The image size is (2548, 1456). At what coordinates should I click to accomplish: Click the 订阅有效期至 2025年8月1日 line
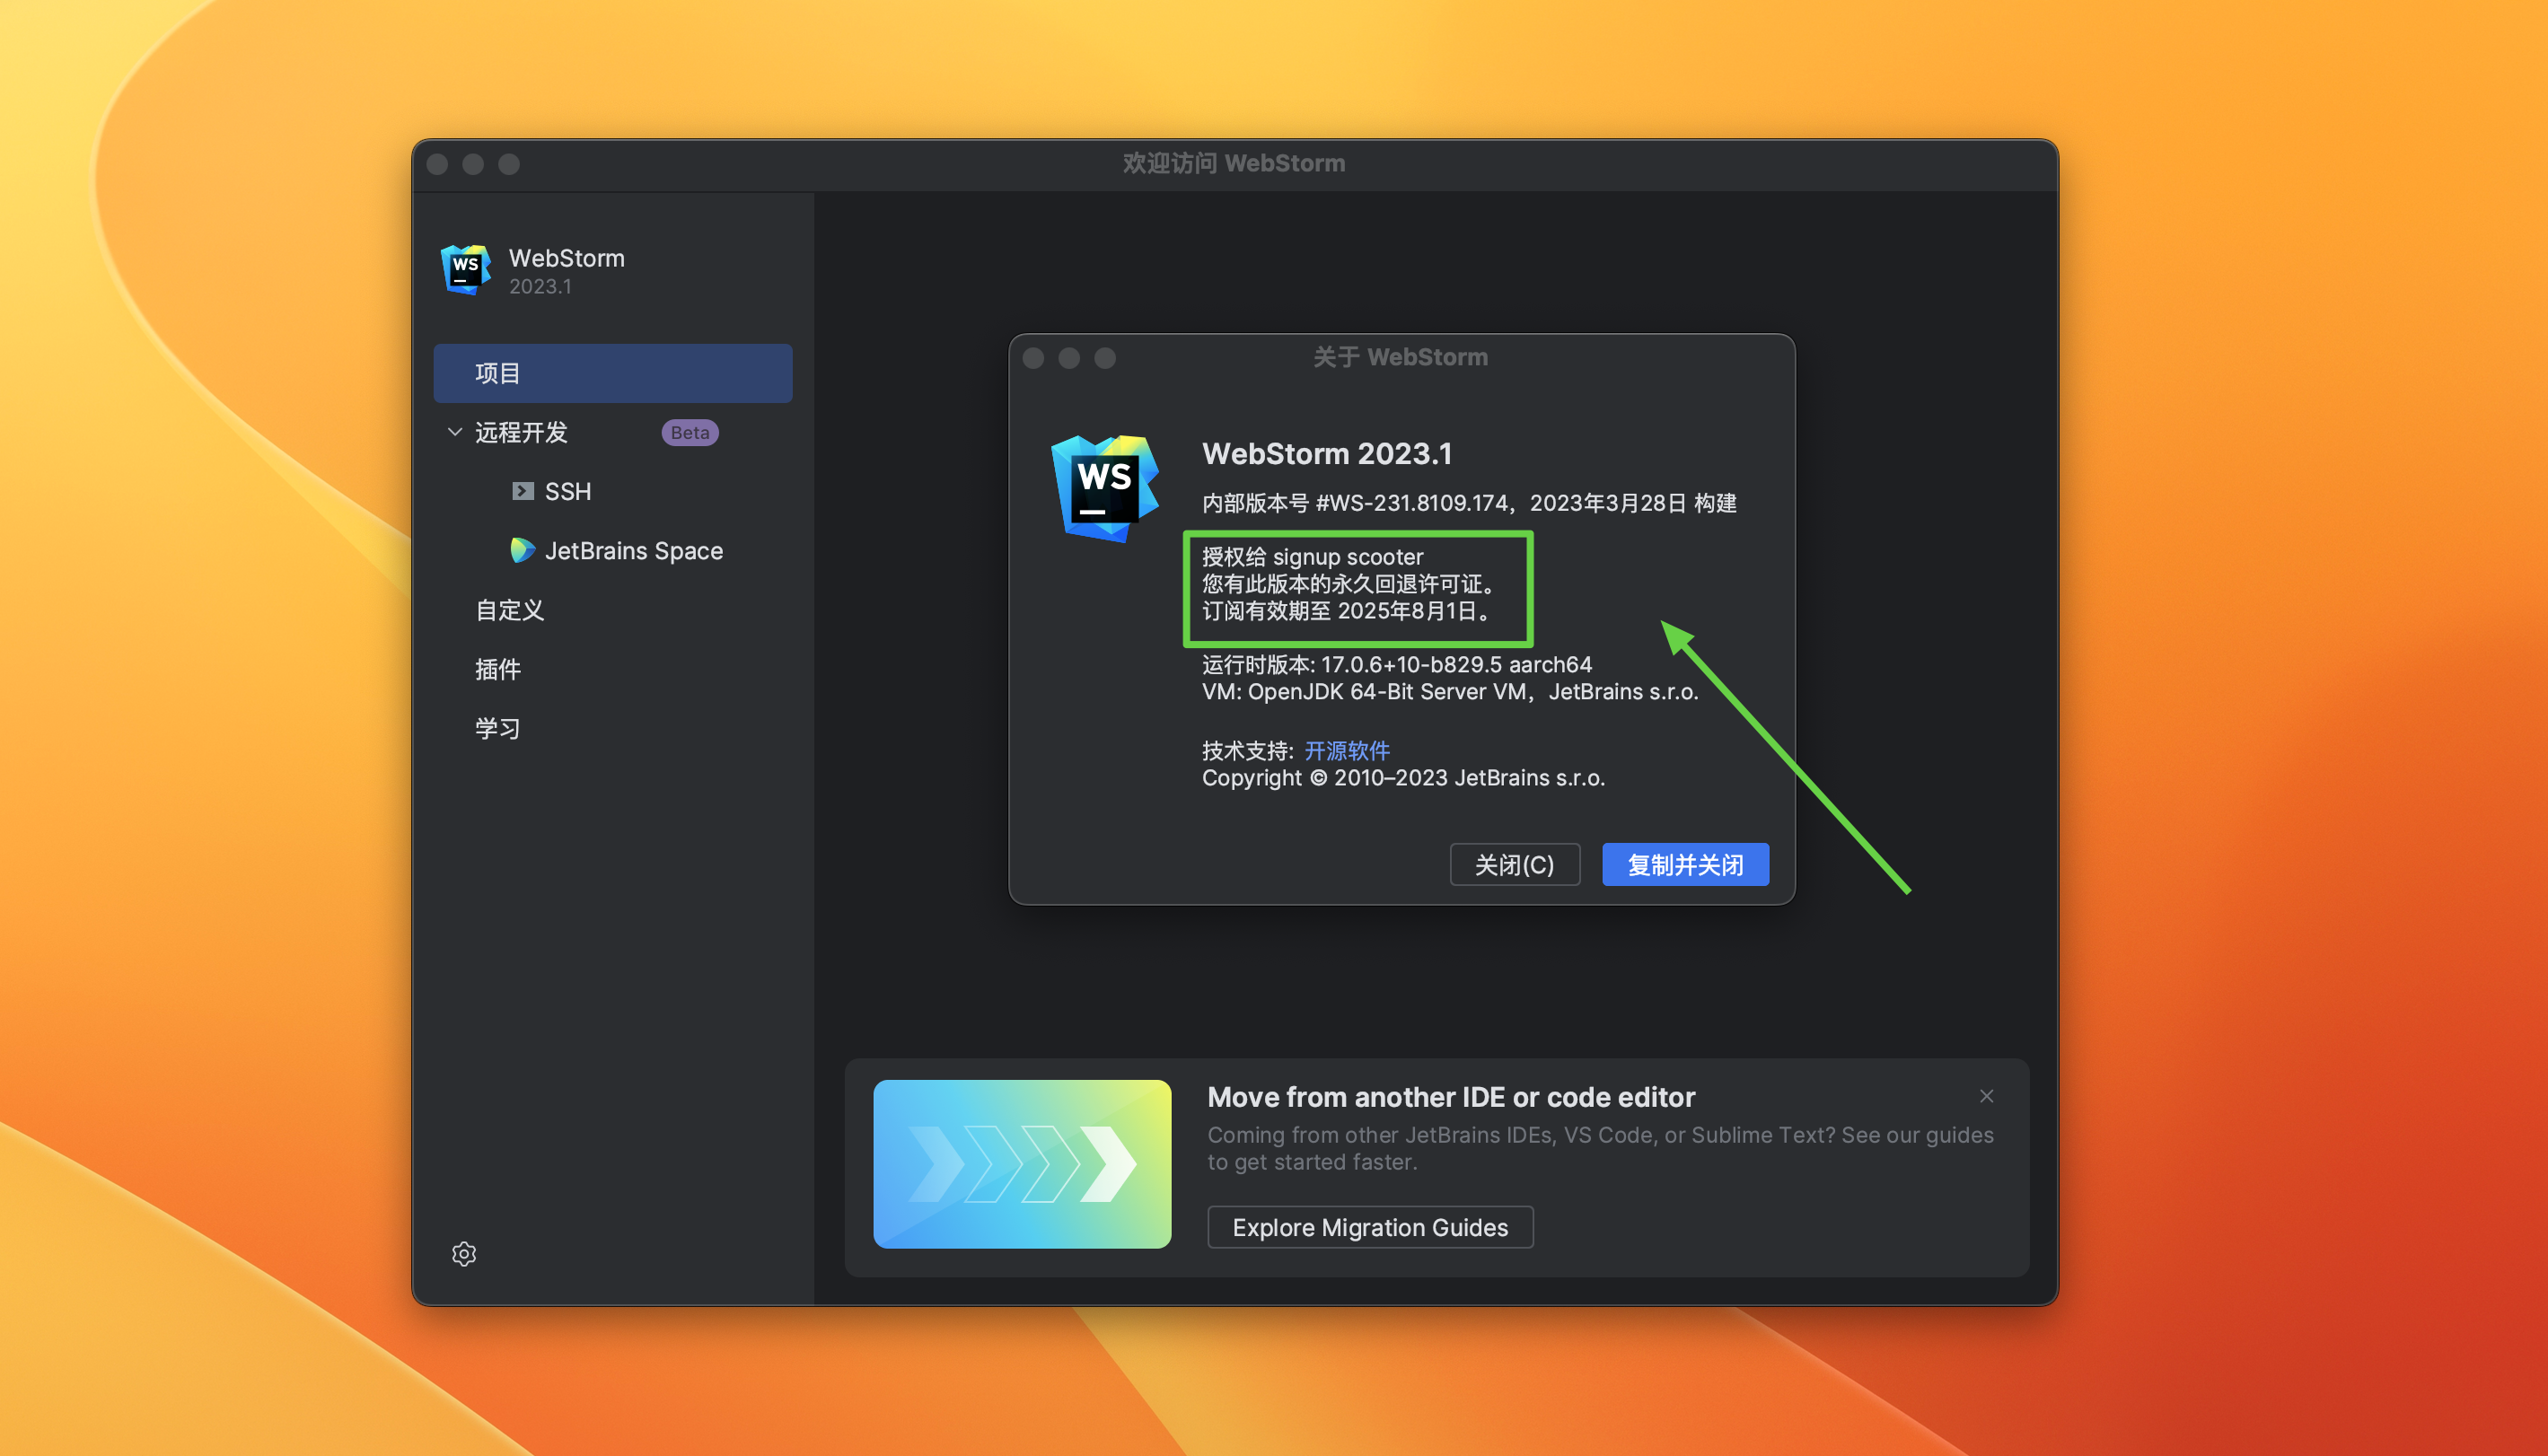pos(1348,610)
